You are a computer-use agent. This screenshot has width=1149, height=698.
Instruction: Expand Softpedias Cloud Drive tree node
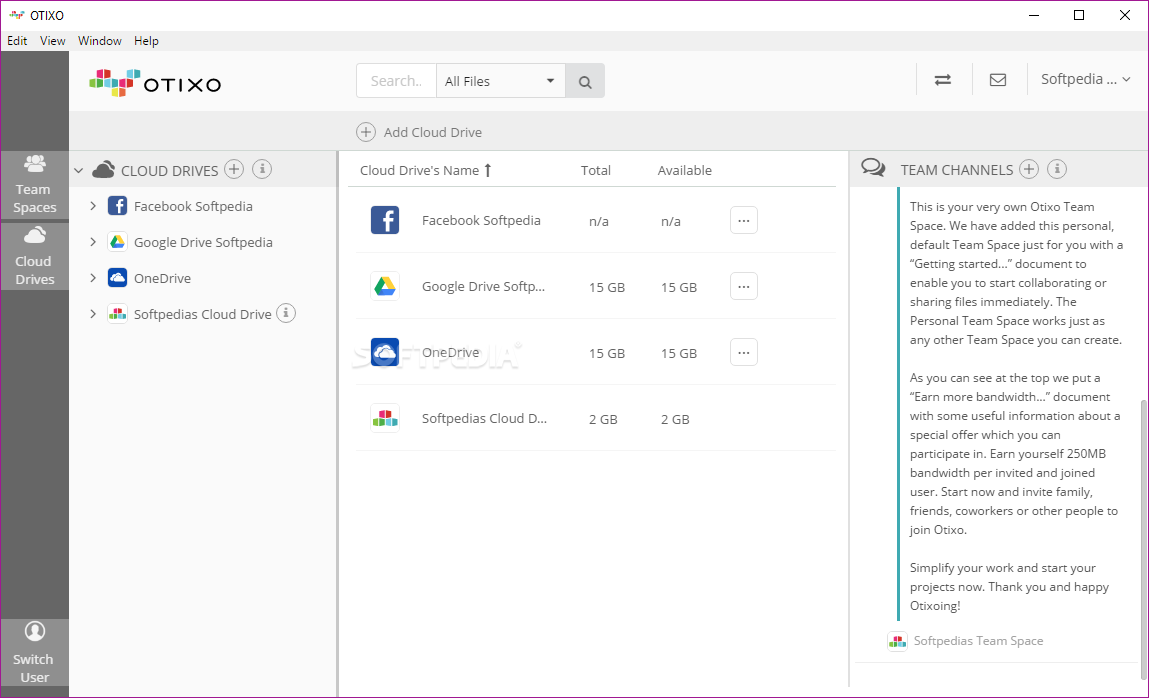pyautogui.click(x=93, y=313)
